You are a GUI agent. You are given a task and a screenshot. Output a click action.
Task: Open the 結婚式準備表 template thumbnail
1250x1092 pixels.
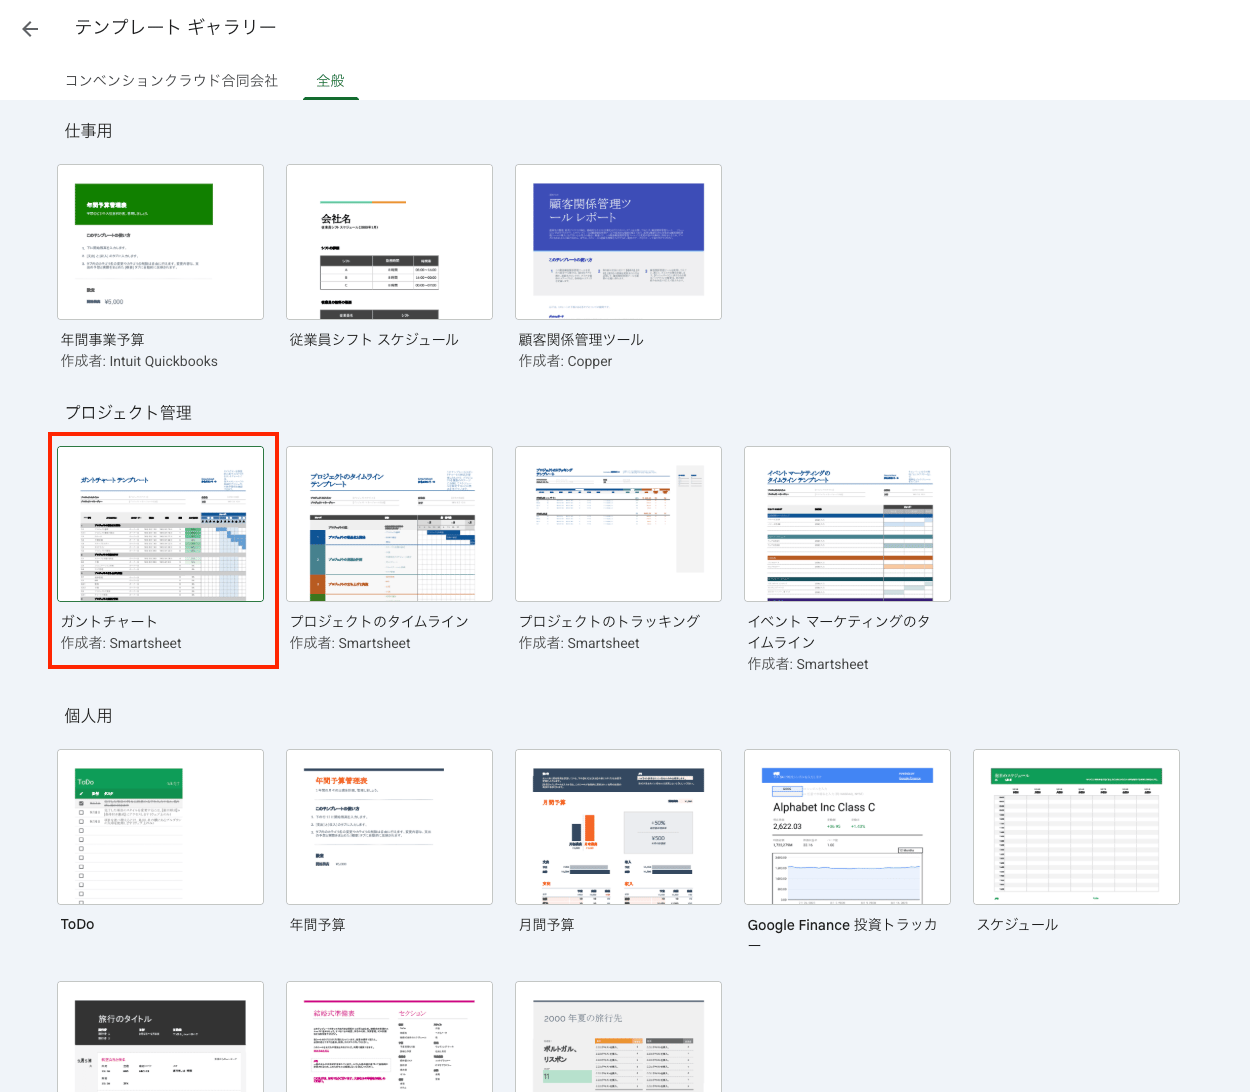coord(389,1037)
